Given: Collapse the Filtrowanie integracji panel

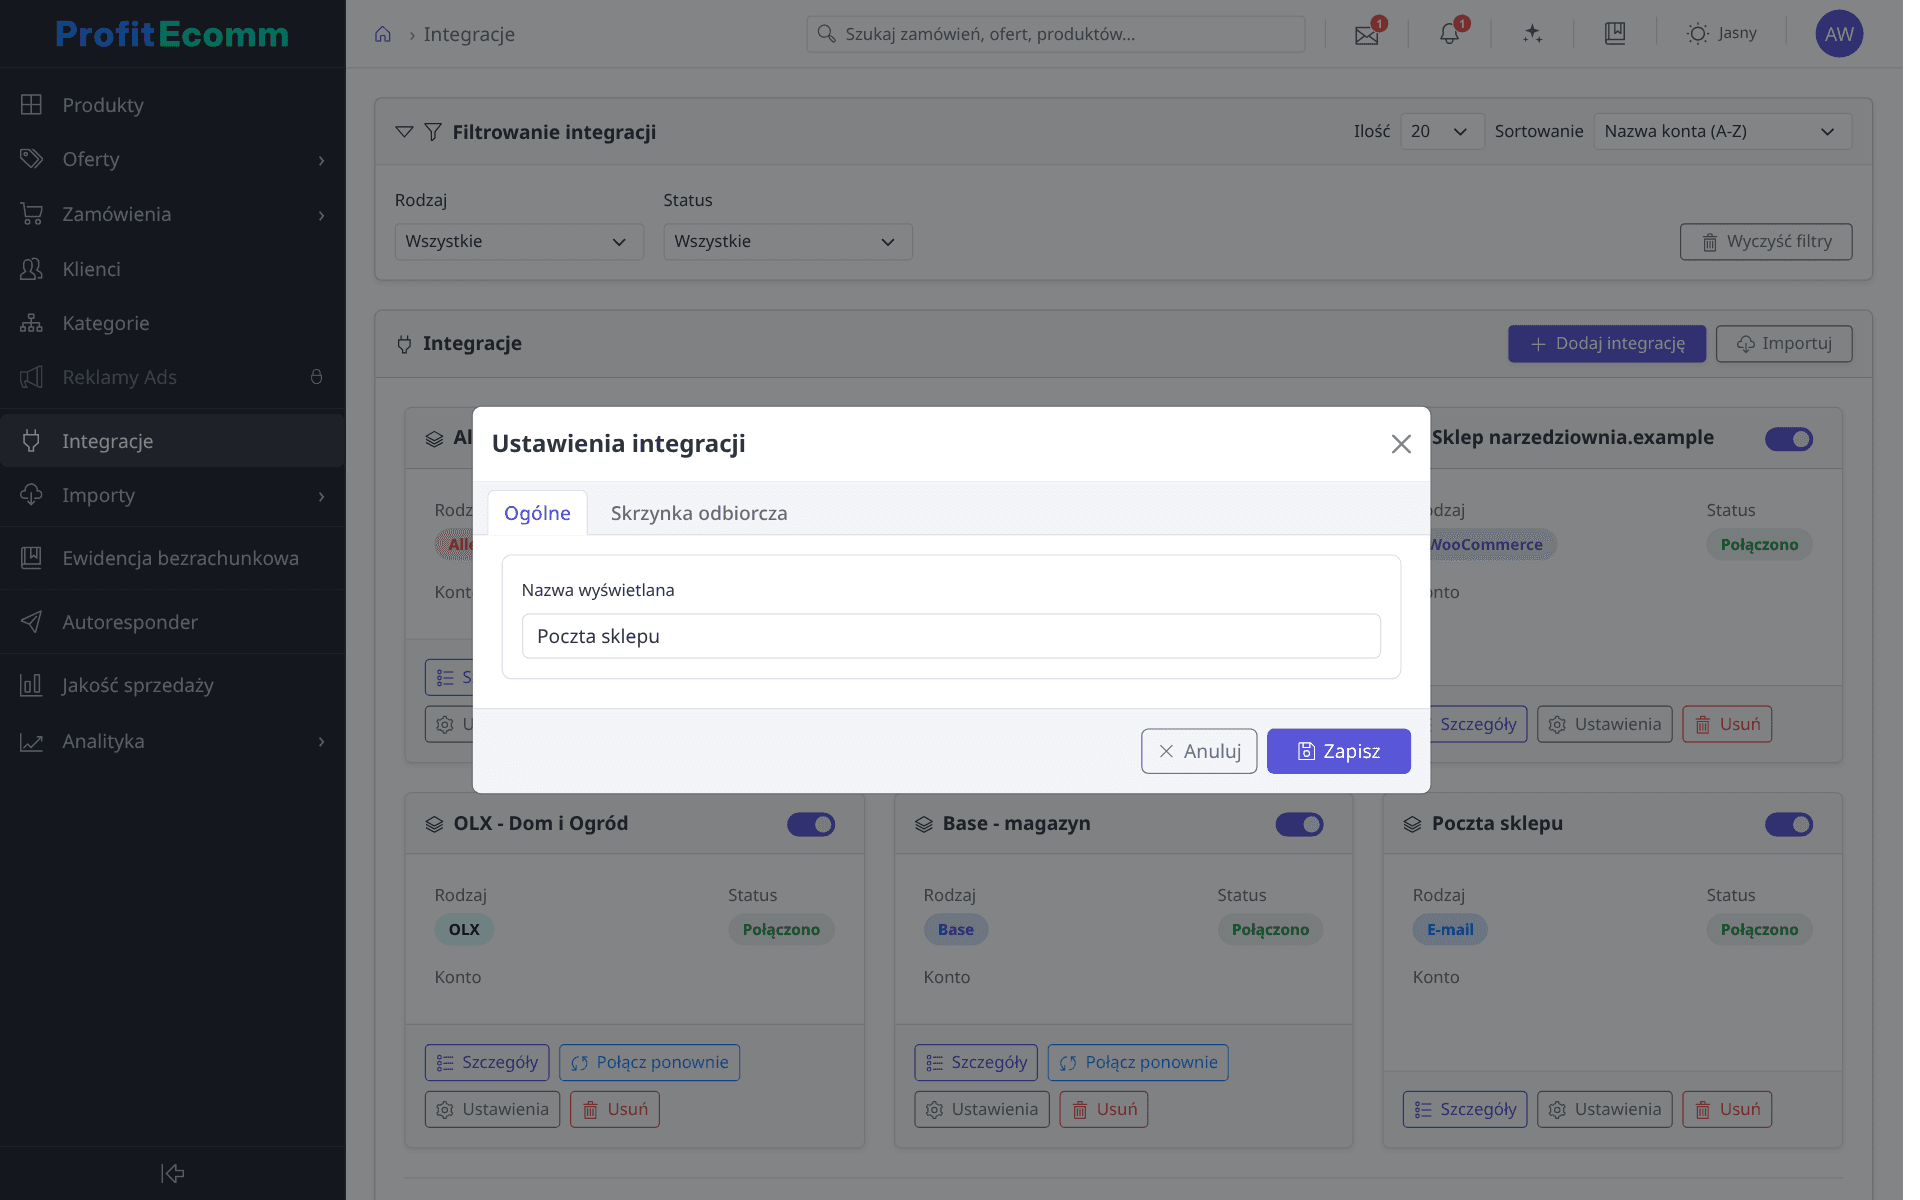Looking at the screenshot, I should (404, 132).
